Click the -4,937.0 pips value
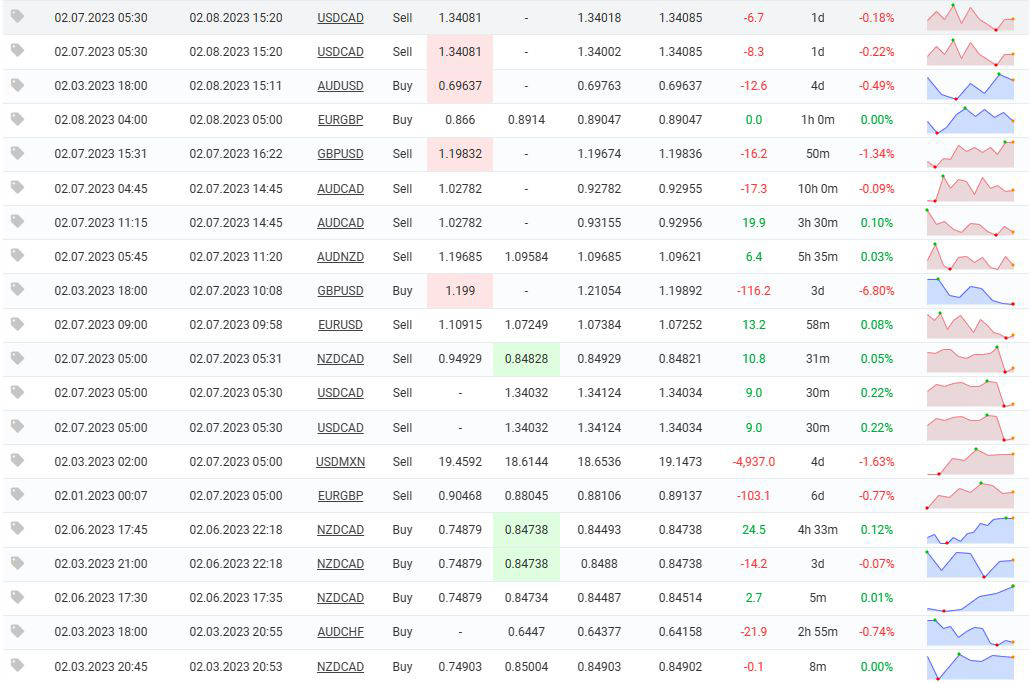 (754, 461)
